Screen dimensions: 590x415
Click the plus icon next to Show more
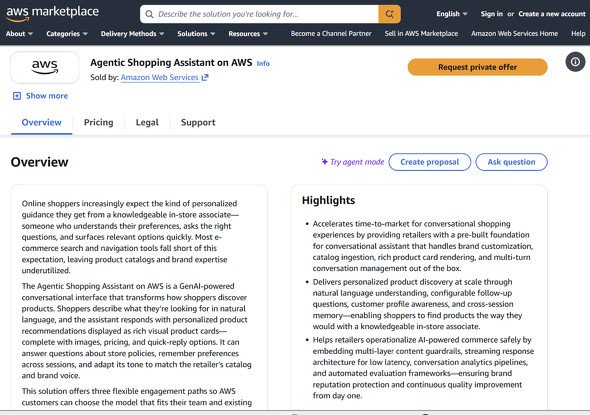pos(17,96)
